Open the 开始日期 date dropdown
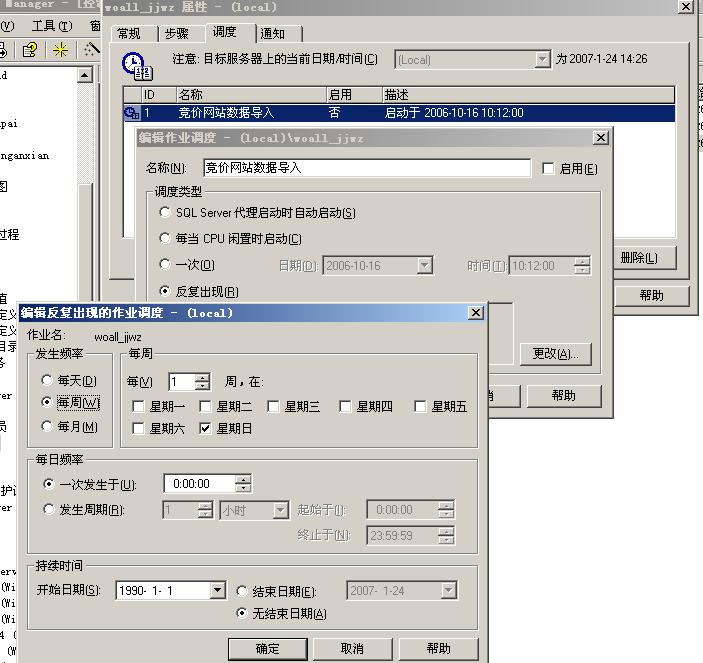Screen dimensions: 703x663 click(217, 590)
